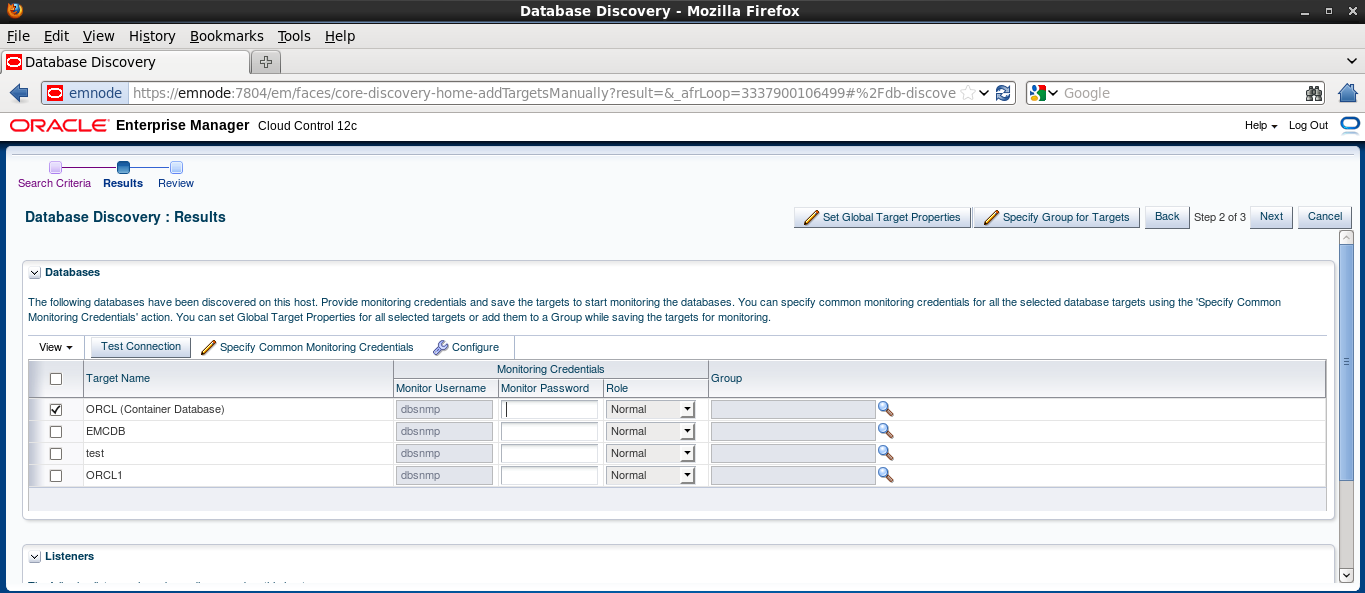
Task: Click the scrollbar down arrow
Action: click(x=1346, y=575)
